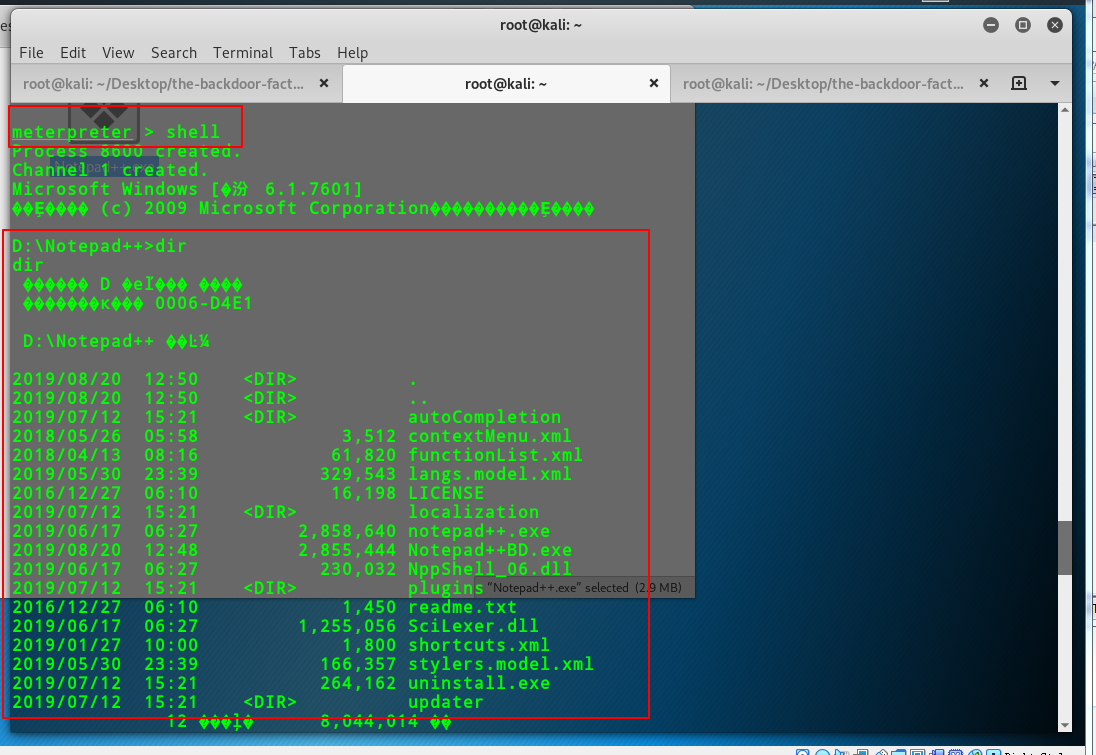Click the functionList.xml file name
The height and width of the screenshot is (755, 1096).
496,455
